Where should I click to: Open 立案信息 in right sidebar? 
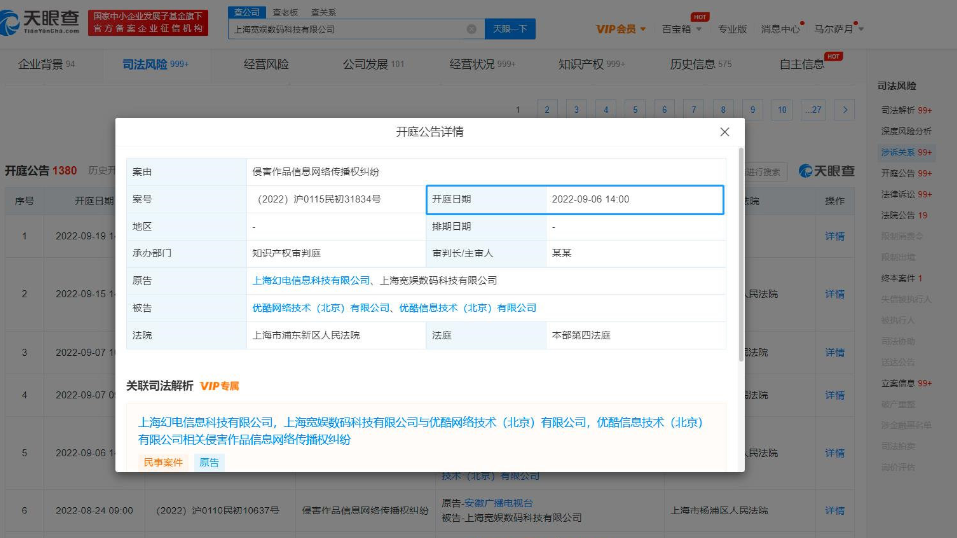tap(906, 383)
